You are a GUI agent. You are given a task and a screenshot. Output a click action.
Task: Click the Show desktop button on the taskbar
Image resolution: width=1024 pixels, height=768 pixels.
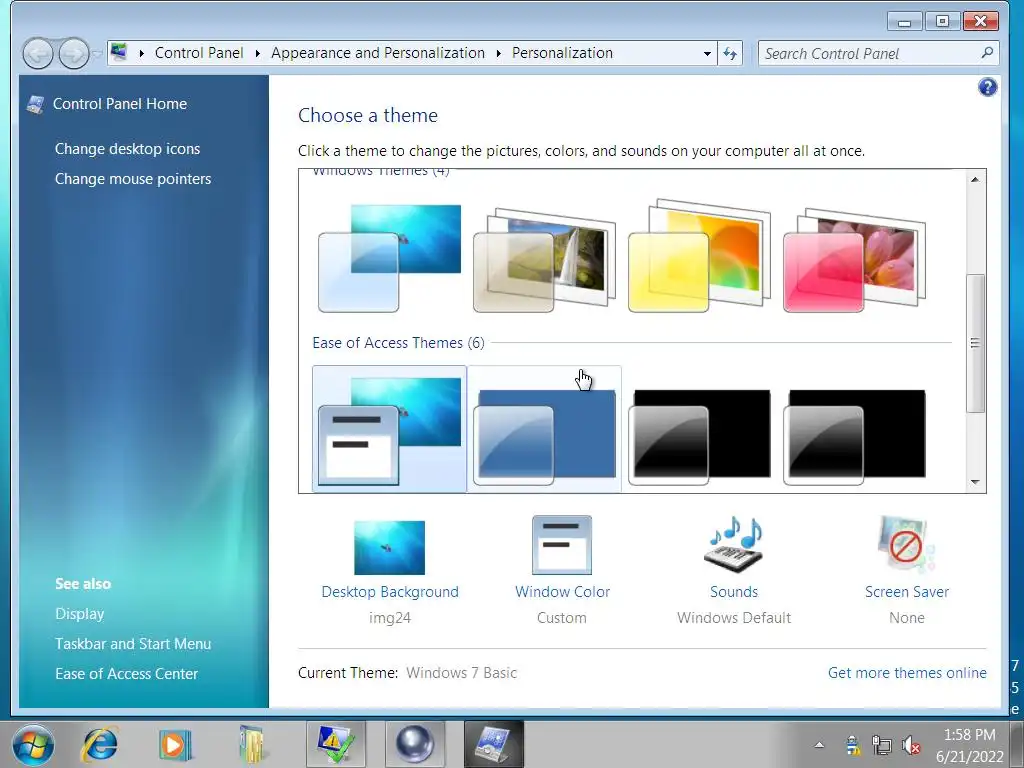[x=1017, y=745]
